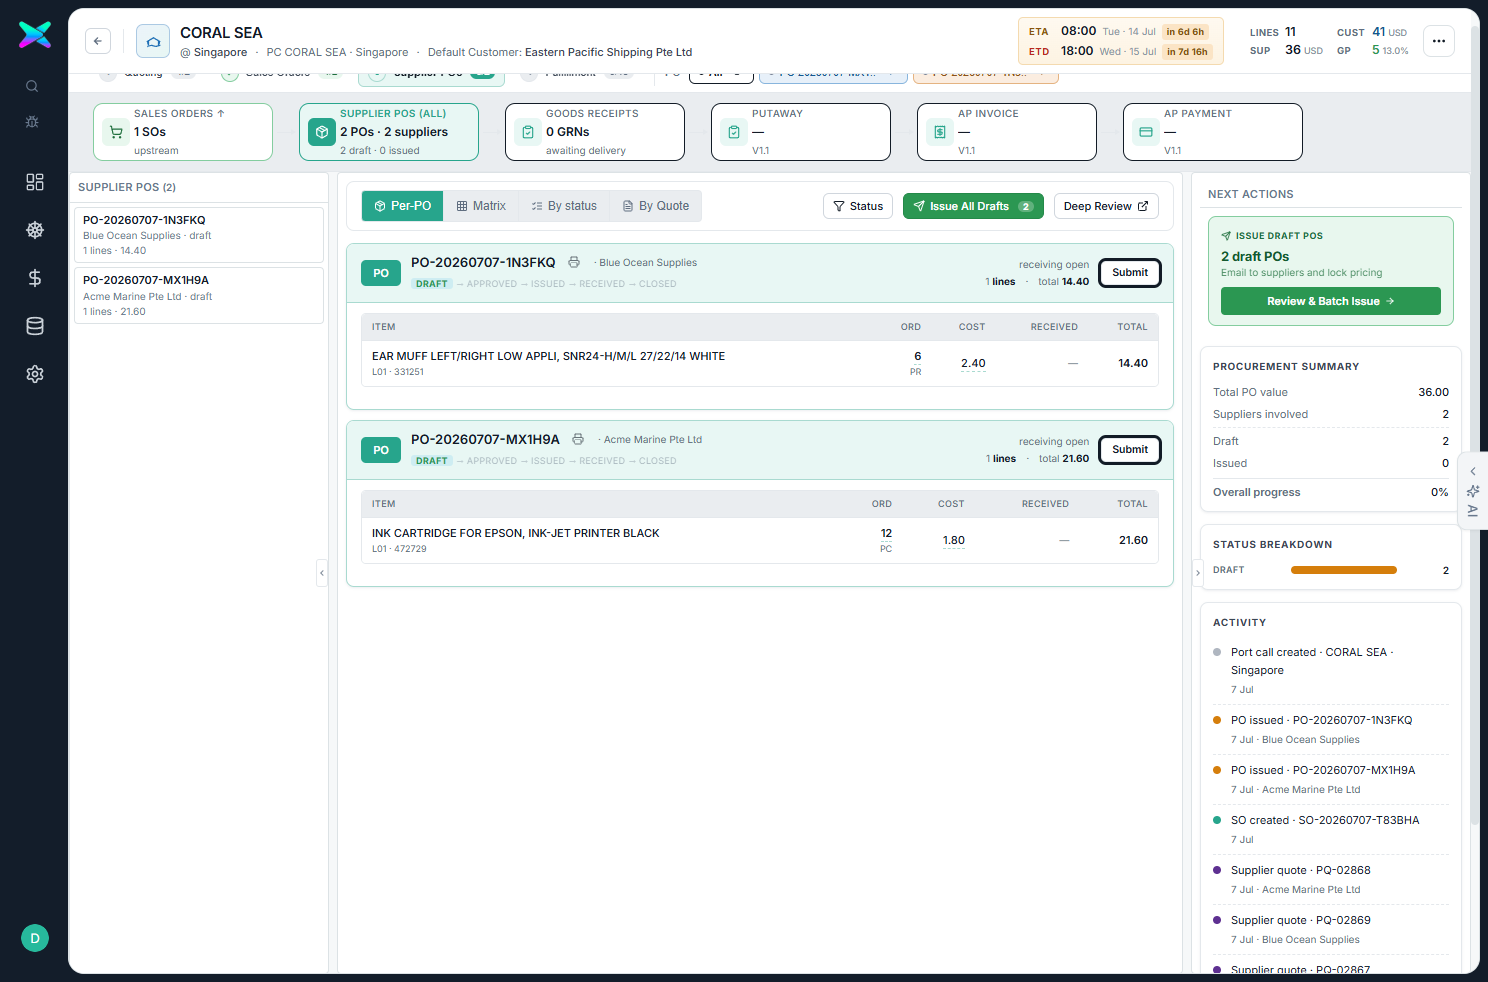
Task: Click the 'in 7d 16h' ETD badge
Action: coord(1187,52)
